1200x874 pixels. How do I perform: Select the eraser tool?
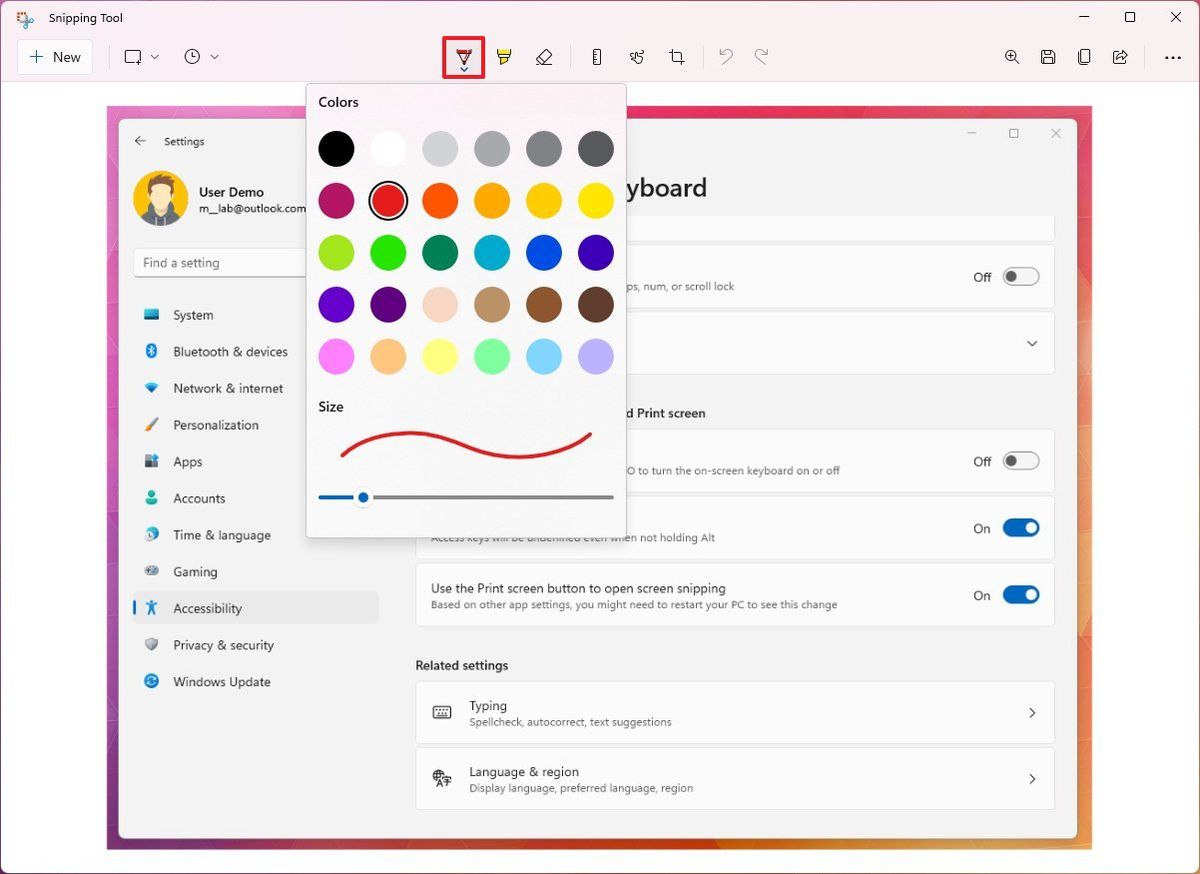click(x=544, y=57)
